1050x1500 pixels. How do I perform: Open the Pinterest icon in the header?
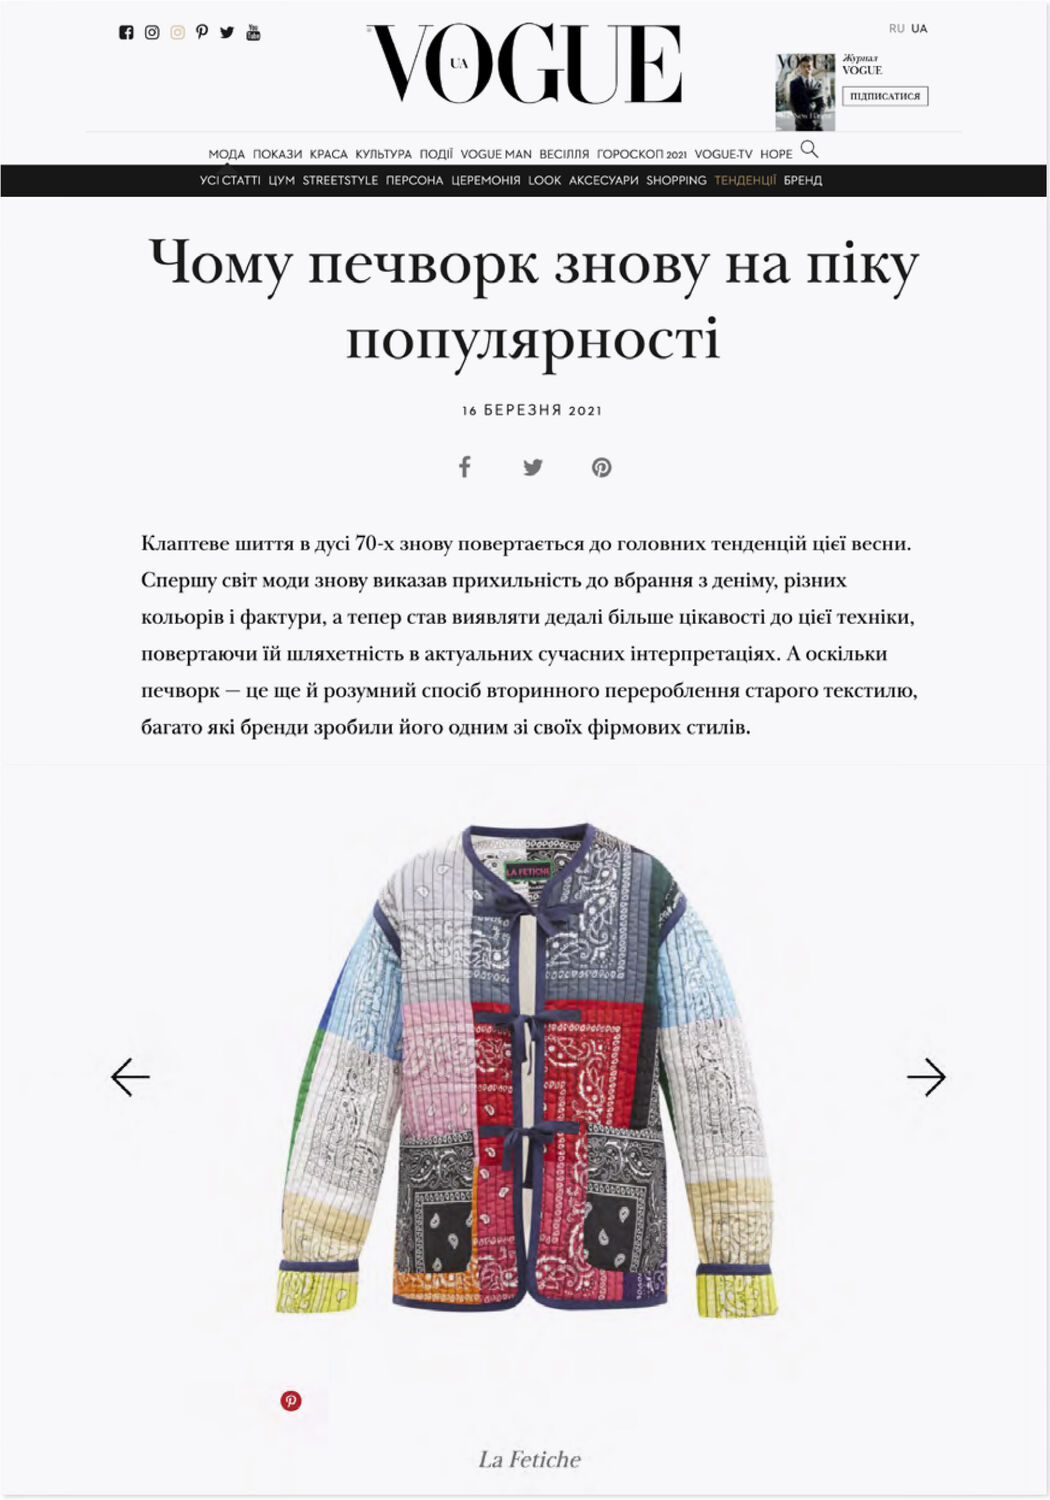pos(202,32)
